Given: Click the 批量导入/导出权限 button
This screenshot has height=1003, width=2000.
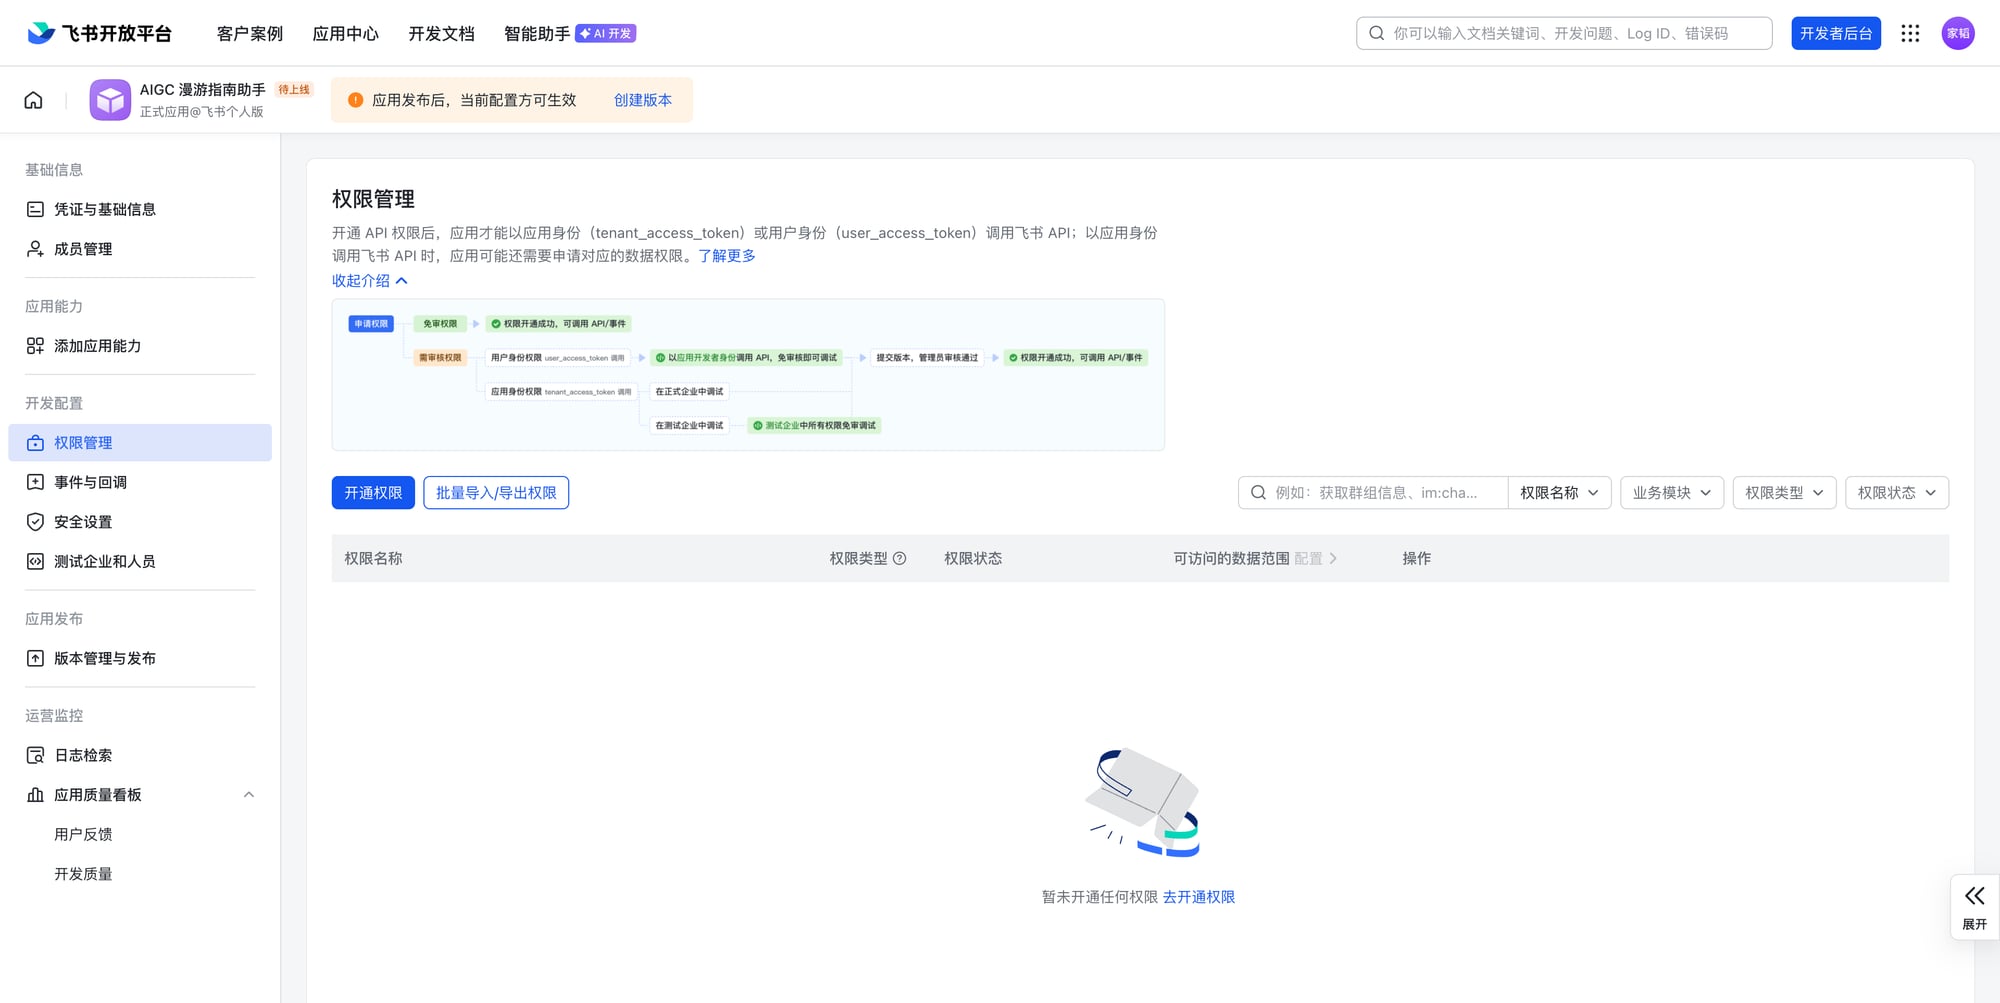Looking at the screenshot, I should click(496, 493).
